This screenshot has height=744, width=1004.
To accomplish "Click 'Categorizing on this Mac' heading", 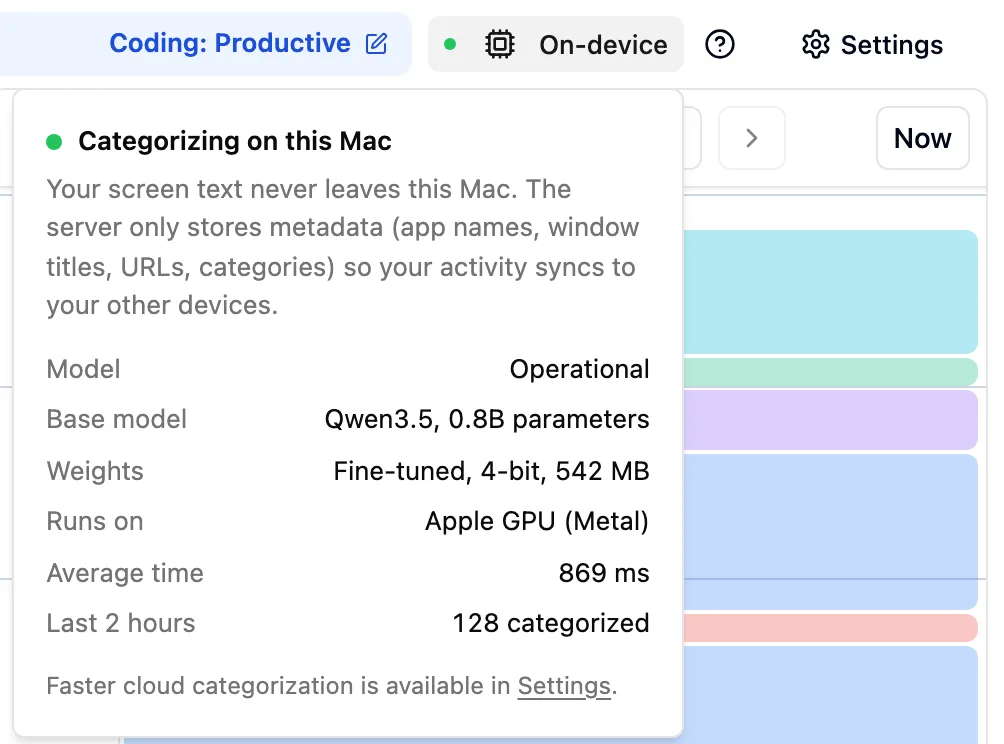I will pos(235,142).
